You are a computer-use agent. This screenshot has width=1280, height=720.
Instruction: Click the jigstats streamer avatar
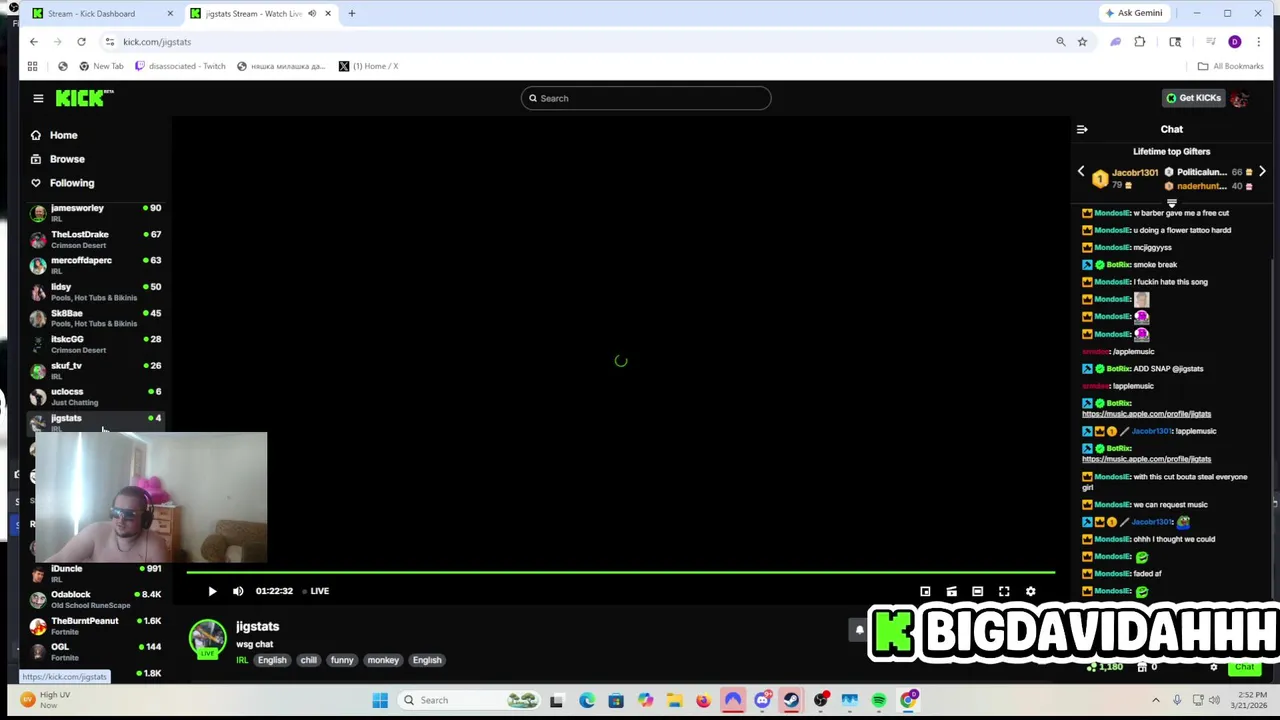tap(207, 638)
